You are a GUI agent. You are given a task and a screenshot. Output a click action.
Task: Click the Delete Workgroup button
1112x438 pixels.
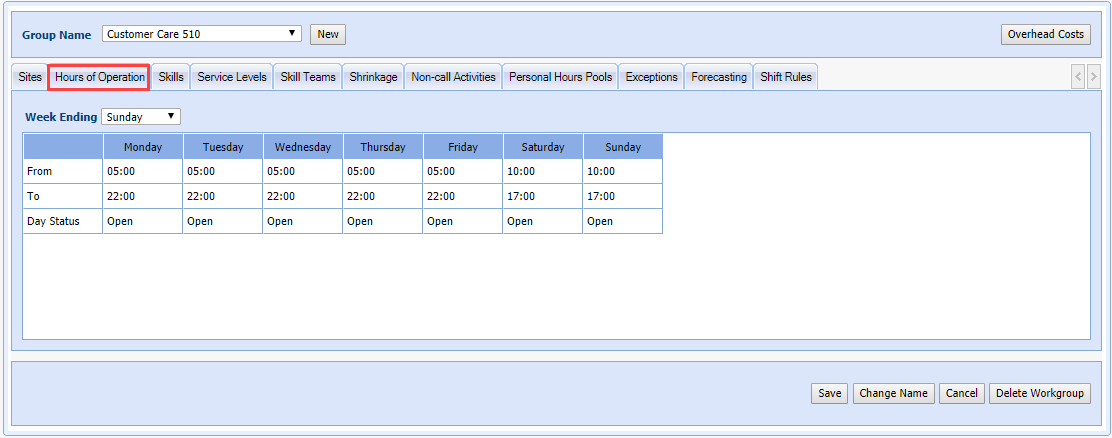(1039, 393)
